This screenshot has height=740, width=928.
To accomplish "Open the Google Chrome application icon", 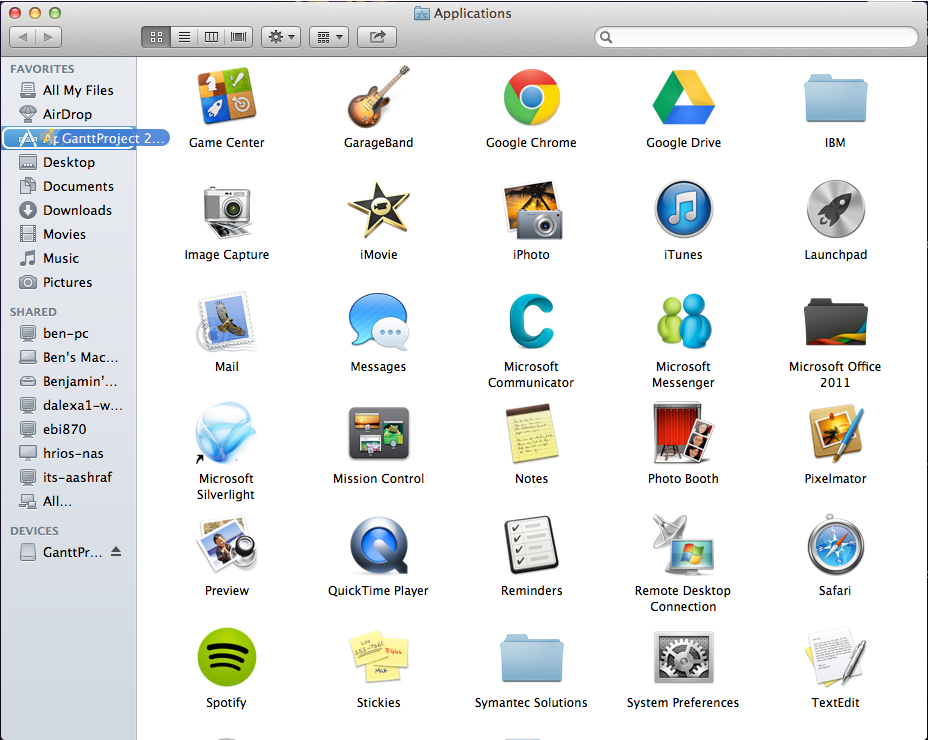I will [x=531, y=98].
